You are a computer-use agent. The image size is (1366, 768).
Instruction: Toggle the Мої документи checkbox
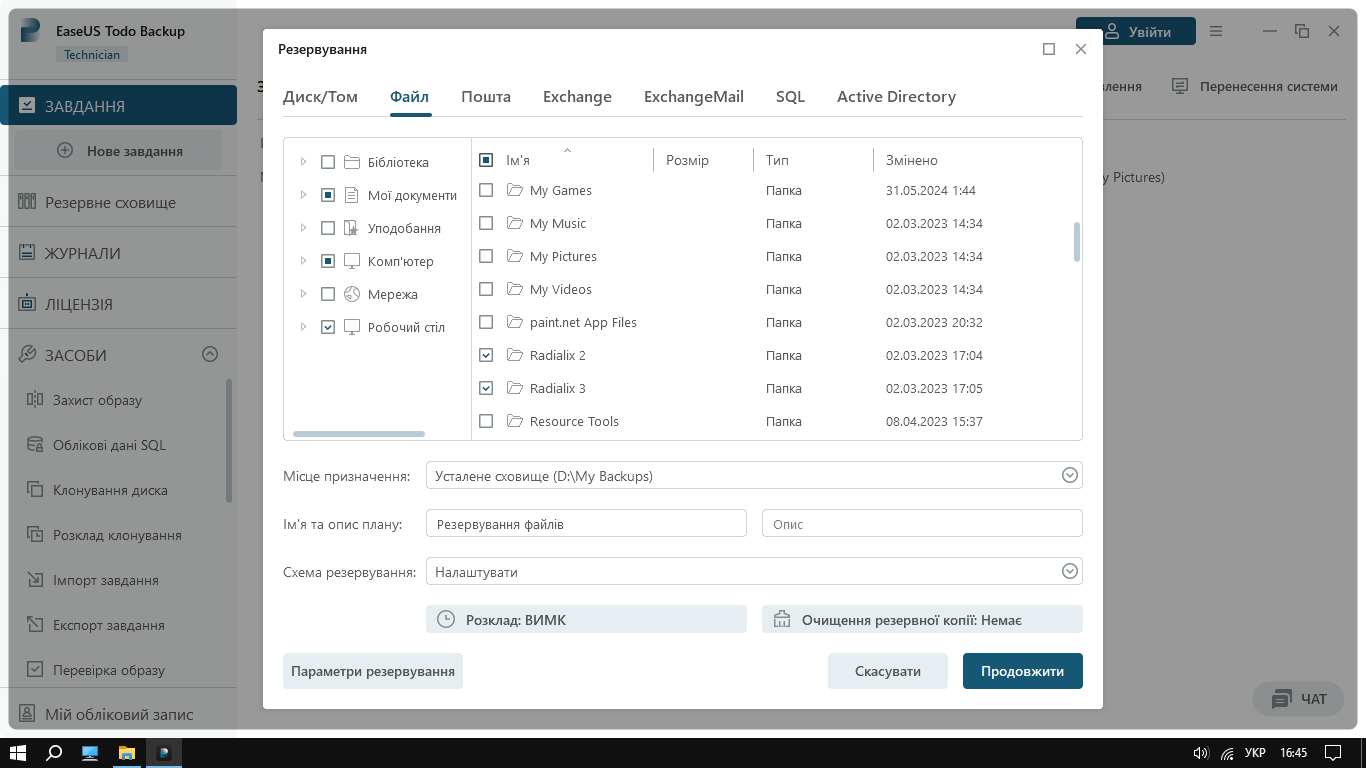328,195
